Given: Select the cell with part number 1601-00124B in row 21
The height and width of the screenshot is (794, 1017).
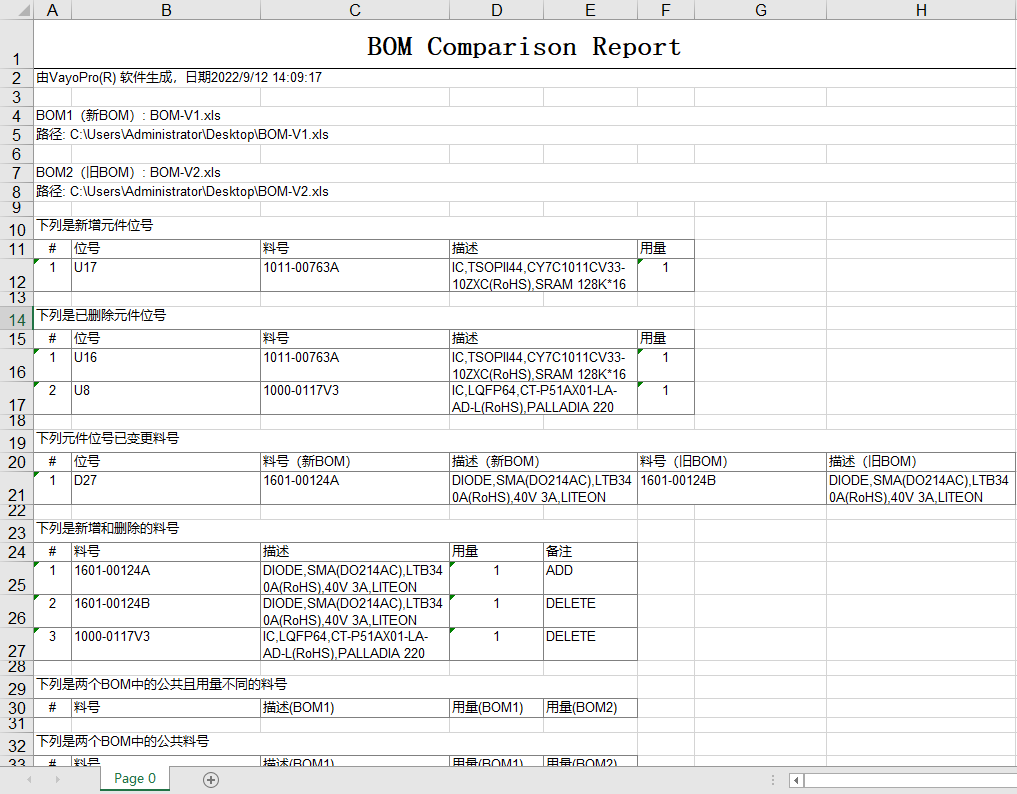Looking at the screenshot, I should 731,481.
